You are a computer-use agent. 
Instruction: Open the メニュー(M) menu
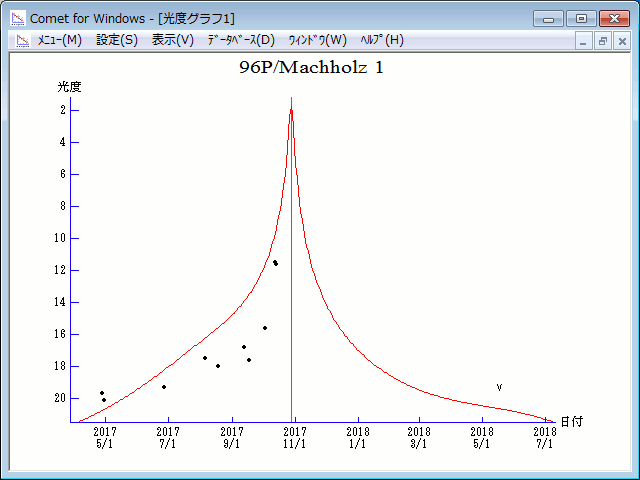coord(59,40)
